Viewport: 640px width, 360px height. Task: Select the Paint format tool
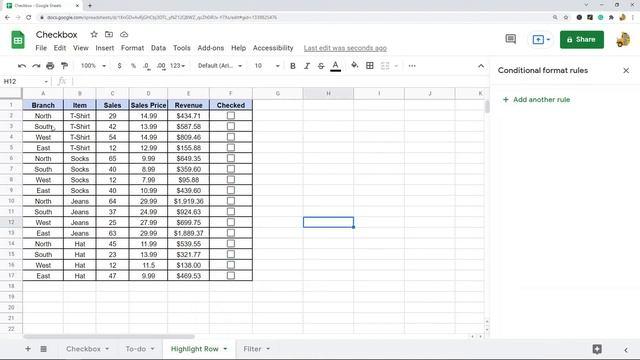click(x=64, y=66)
